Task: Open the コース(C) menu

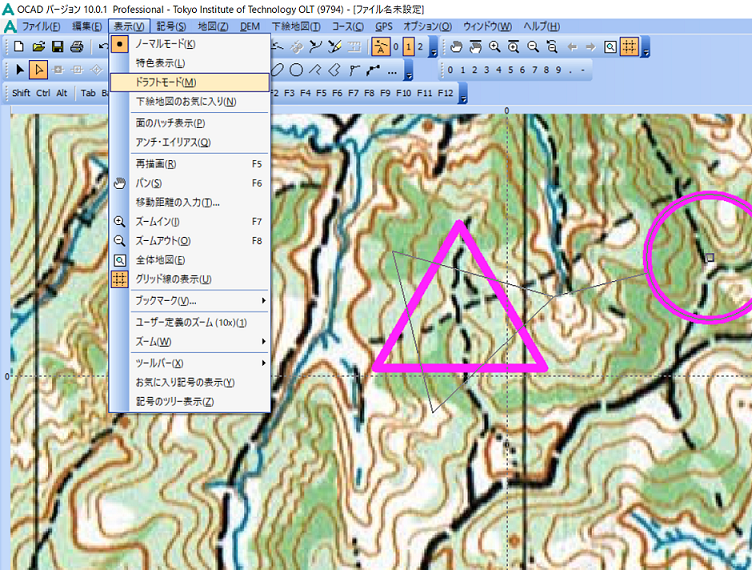Action: click(x=348, y=26)
